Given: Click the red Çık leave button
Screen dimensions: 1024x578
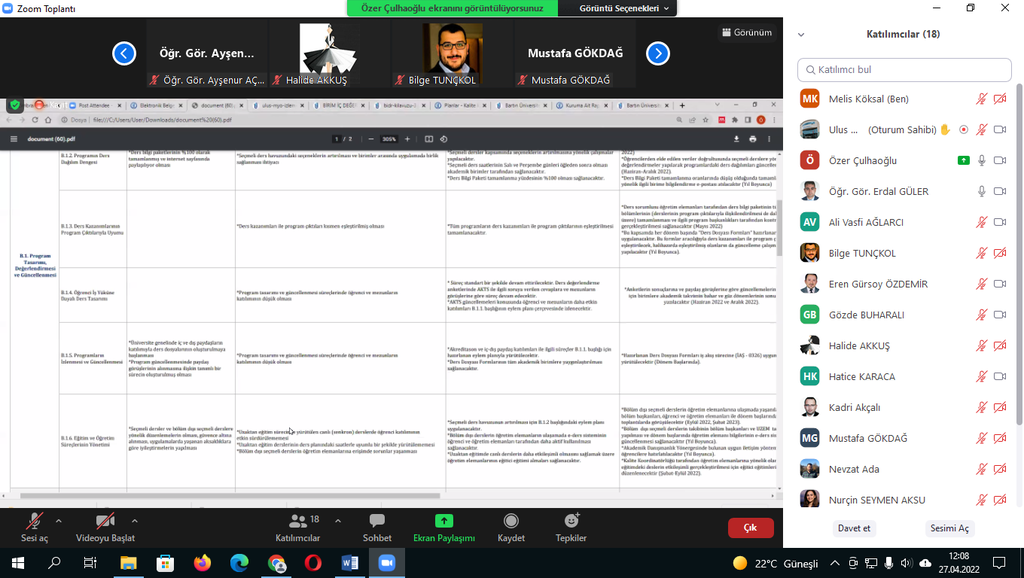Looking at the screenshot, I should pyautogui.click(x=750, y=528).
